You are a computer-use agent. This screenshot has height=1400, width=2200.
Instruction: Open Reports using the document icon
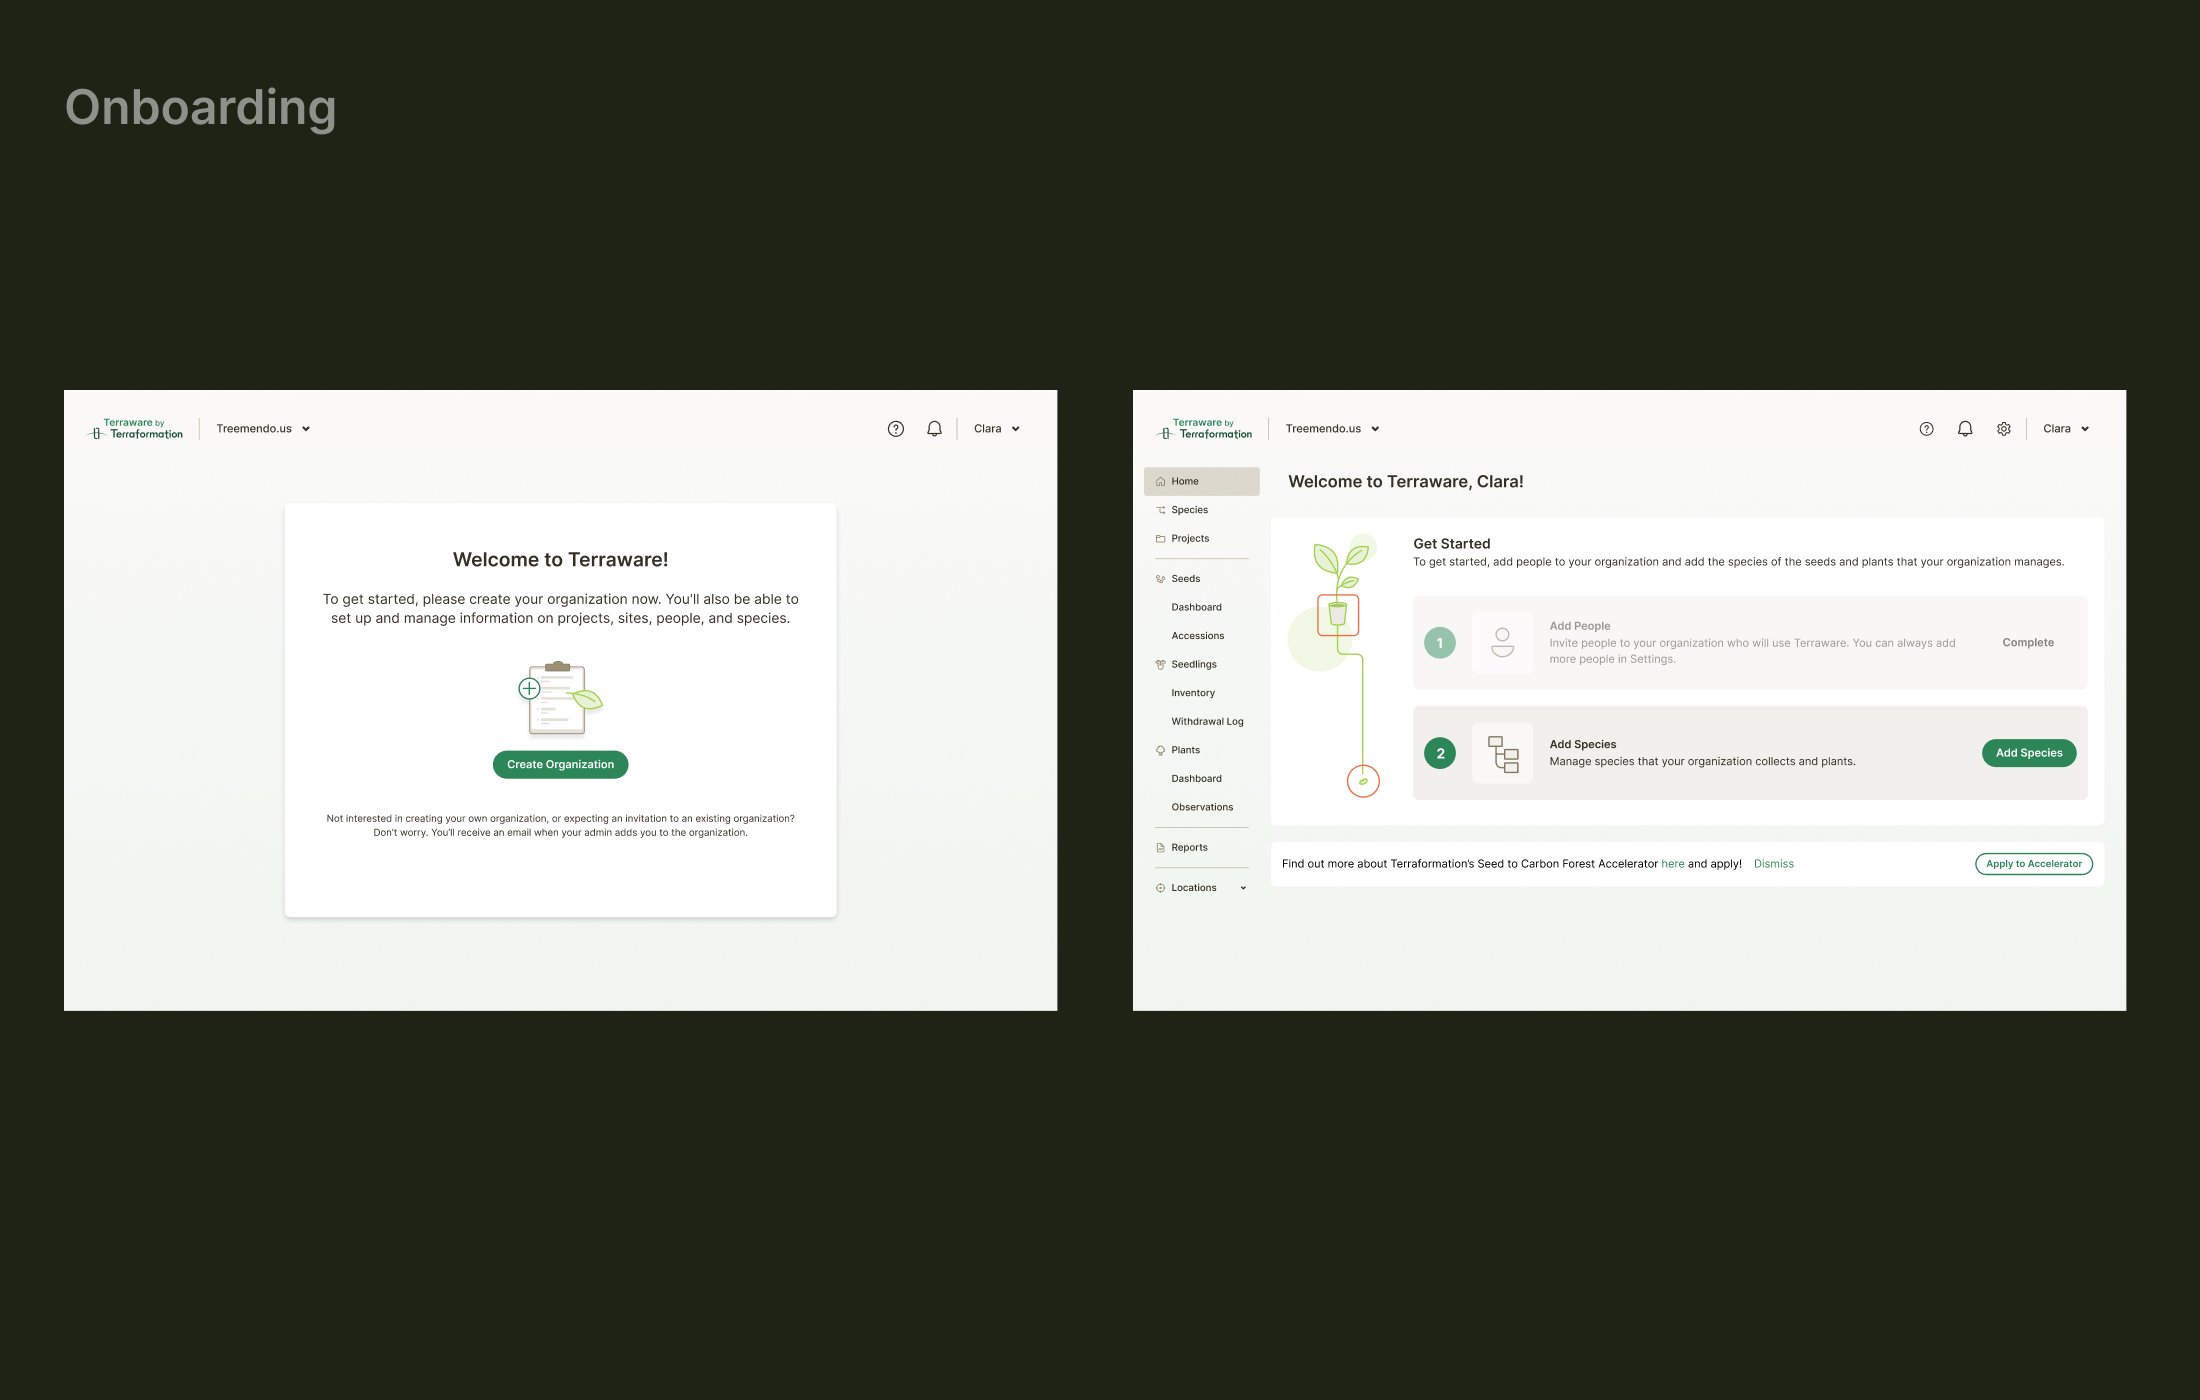point(1160,847)
